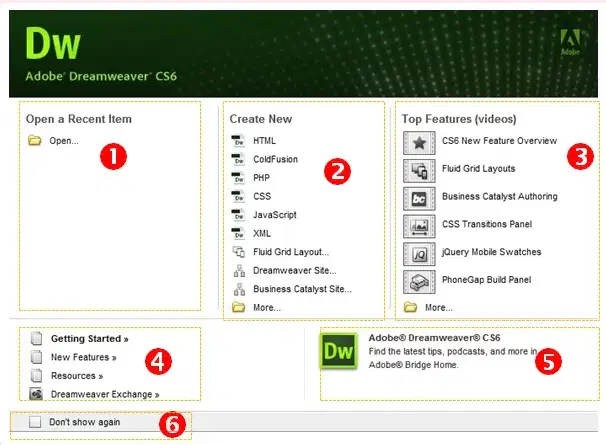The width and height of the screenshot is (606, 445).
Task: Click the Adobe logo in the banner
Action: click(x=570, y=42)
